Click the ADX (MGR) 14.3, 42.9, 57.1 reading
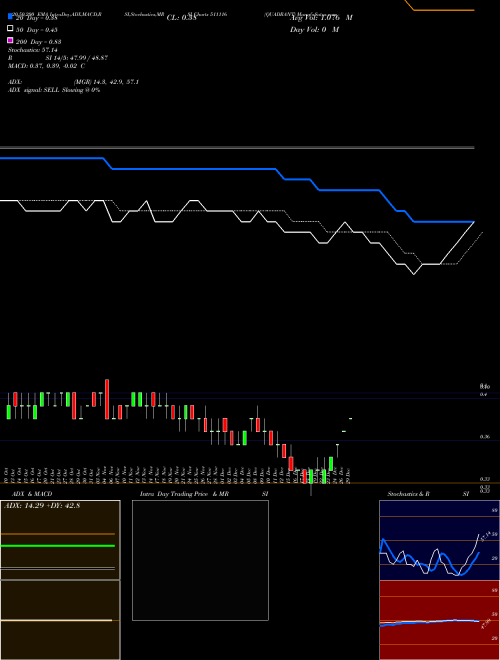 [x=73, y=82]
